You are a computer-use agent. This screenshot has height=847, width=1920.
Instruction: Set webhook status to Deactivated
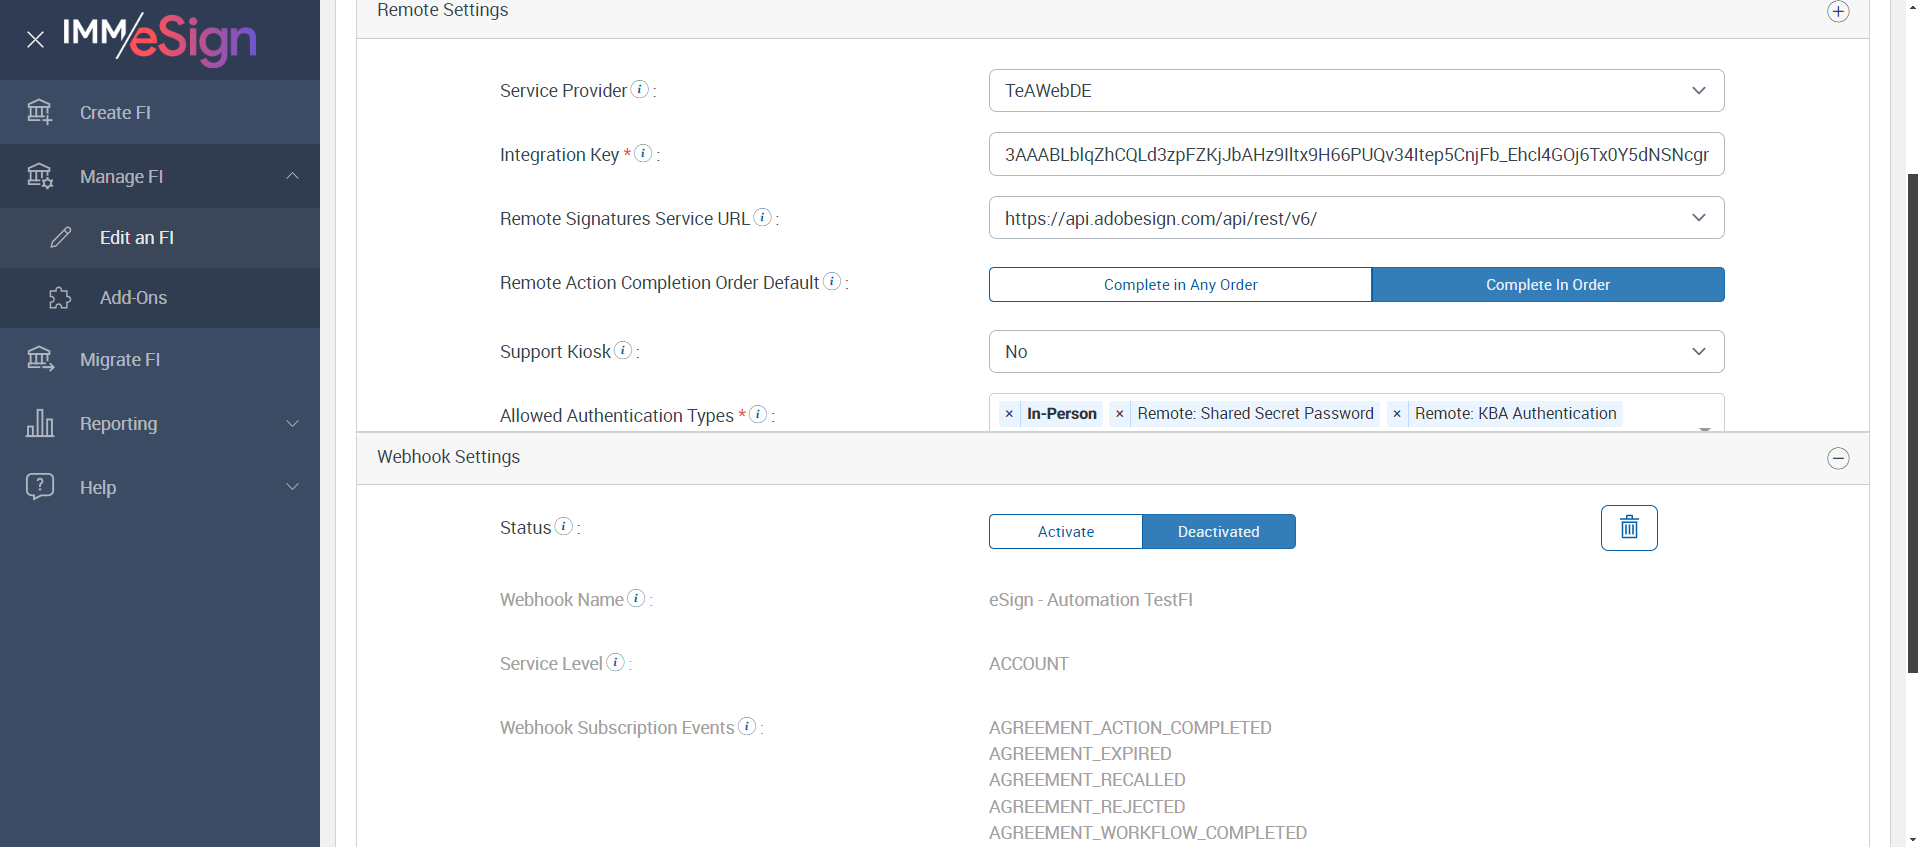(1218, 532)
